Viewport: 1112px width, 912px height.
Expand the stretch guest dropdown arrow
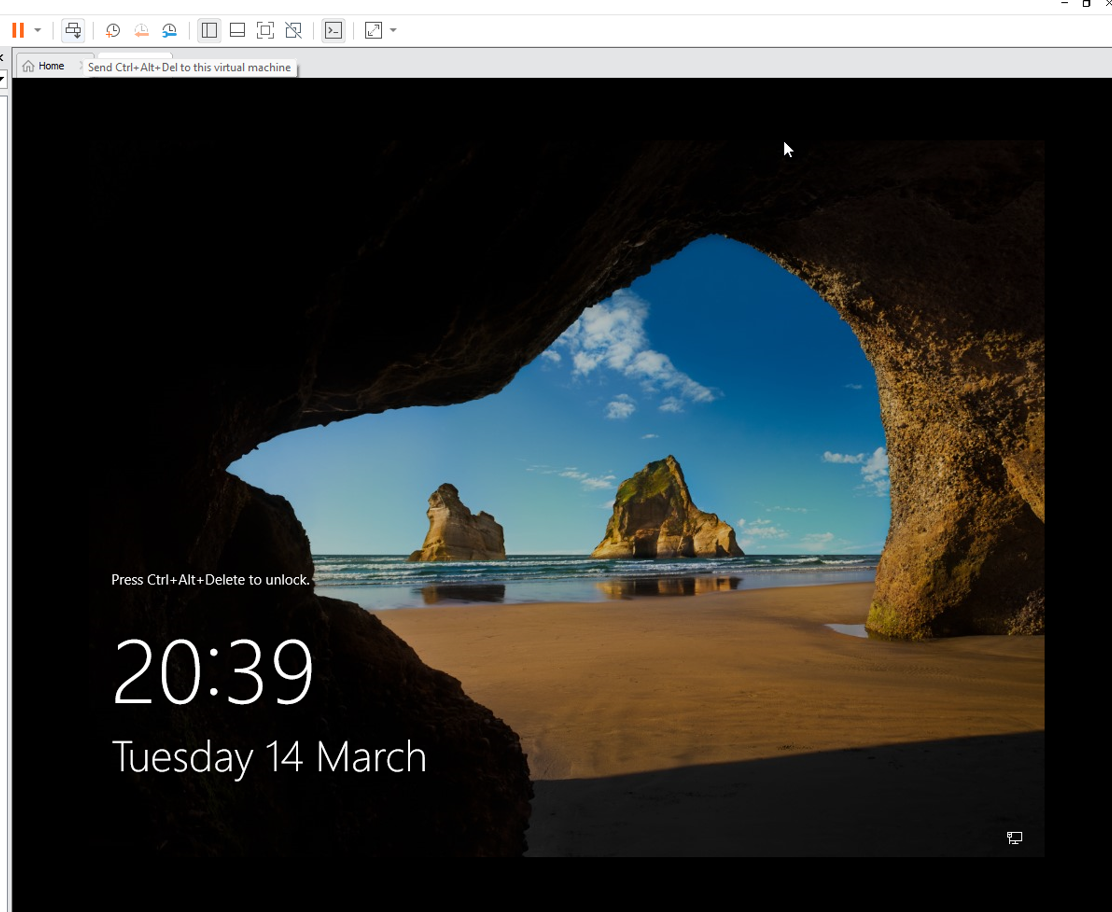(x=393, y=30)
